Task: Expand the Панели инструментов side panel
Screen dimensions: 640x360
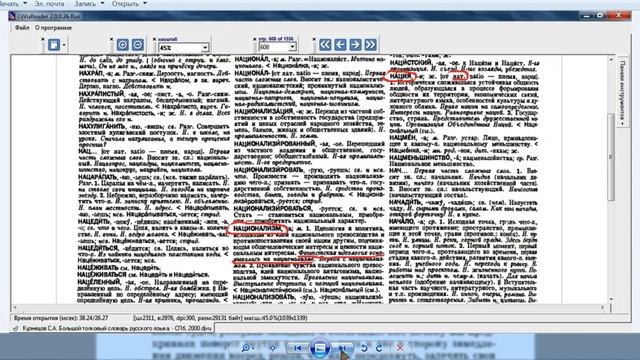Action: [x=622, y=92]
